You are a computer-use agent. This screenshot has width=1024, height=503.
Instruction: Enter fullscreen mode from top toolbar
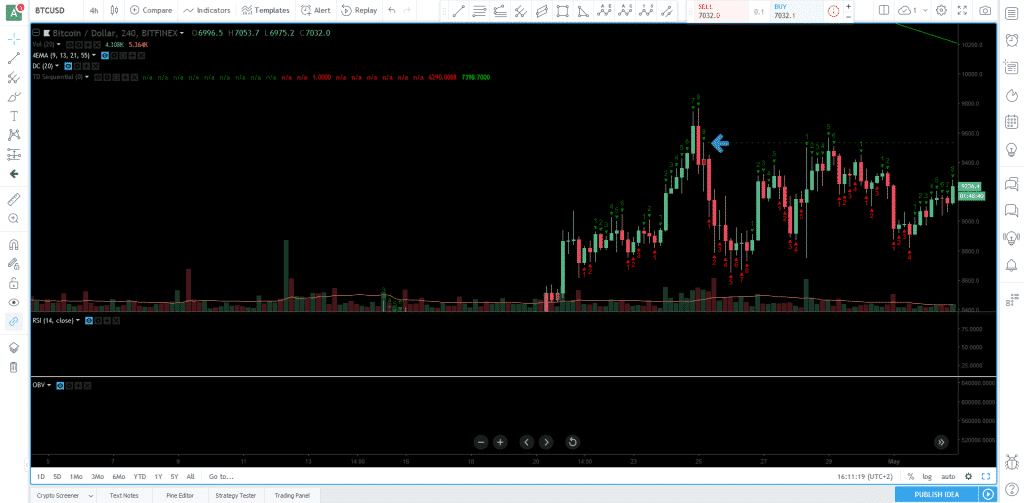(x=963, y=10)
